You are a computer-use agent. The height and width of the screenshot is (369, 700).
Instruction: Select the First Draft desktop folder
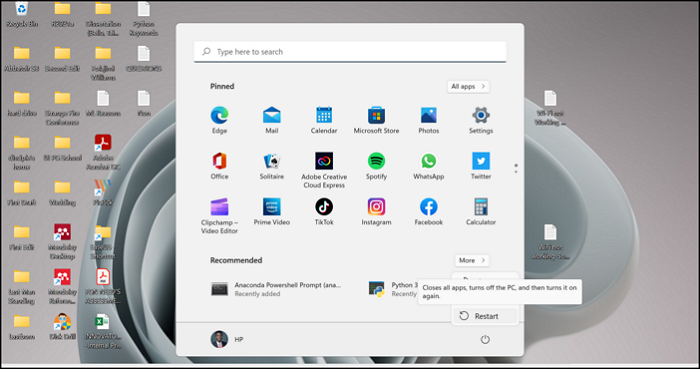pyautogui.click(x=21, y=193)
